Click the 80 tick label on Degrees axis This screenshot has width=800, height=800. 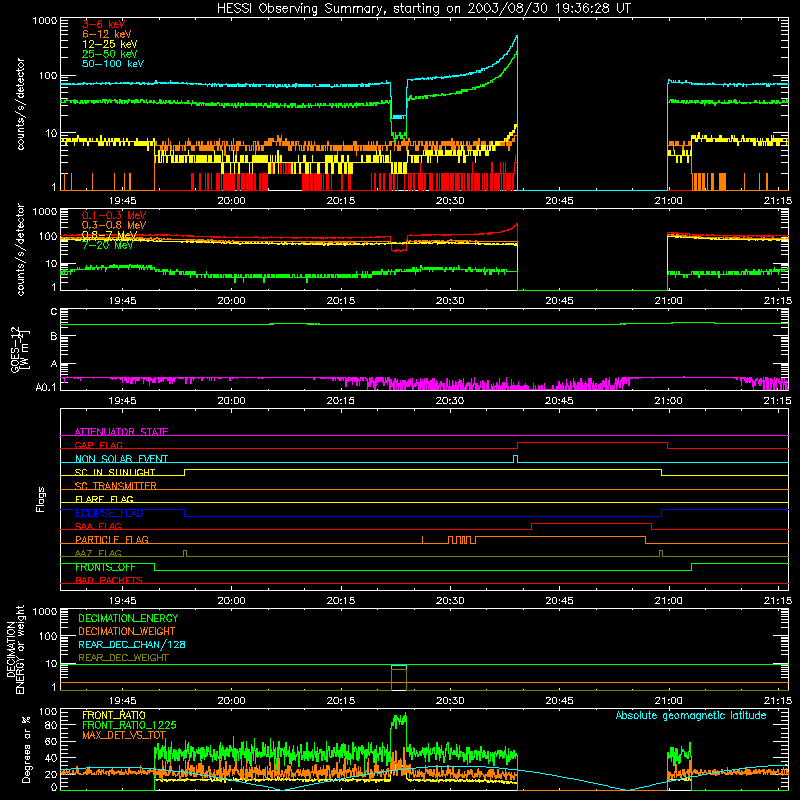51,725
